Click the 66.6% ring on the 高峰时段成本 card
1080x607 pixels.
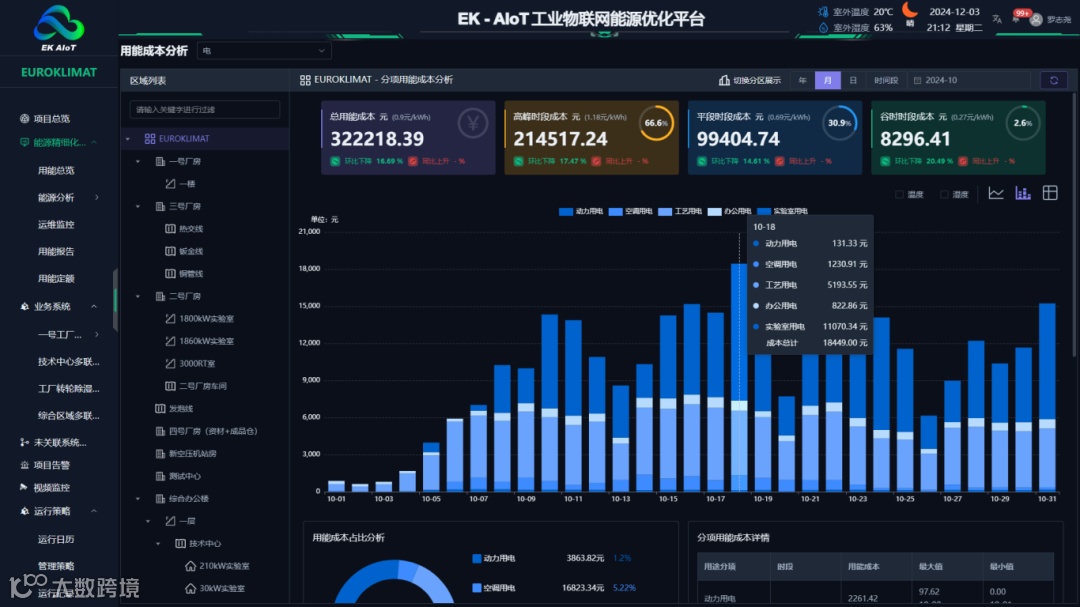click(656, 123)
